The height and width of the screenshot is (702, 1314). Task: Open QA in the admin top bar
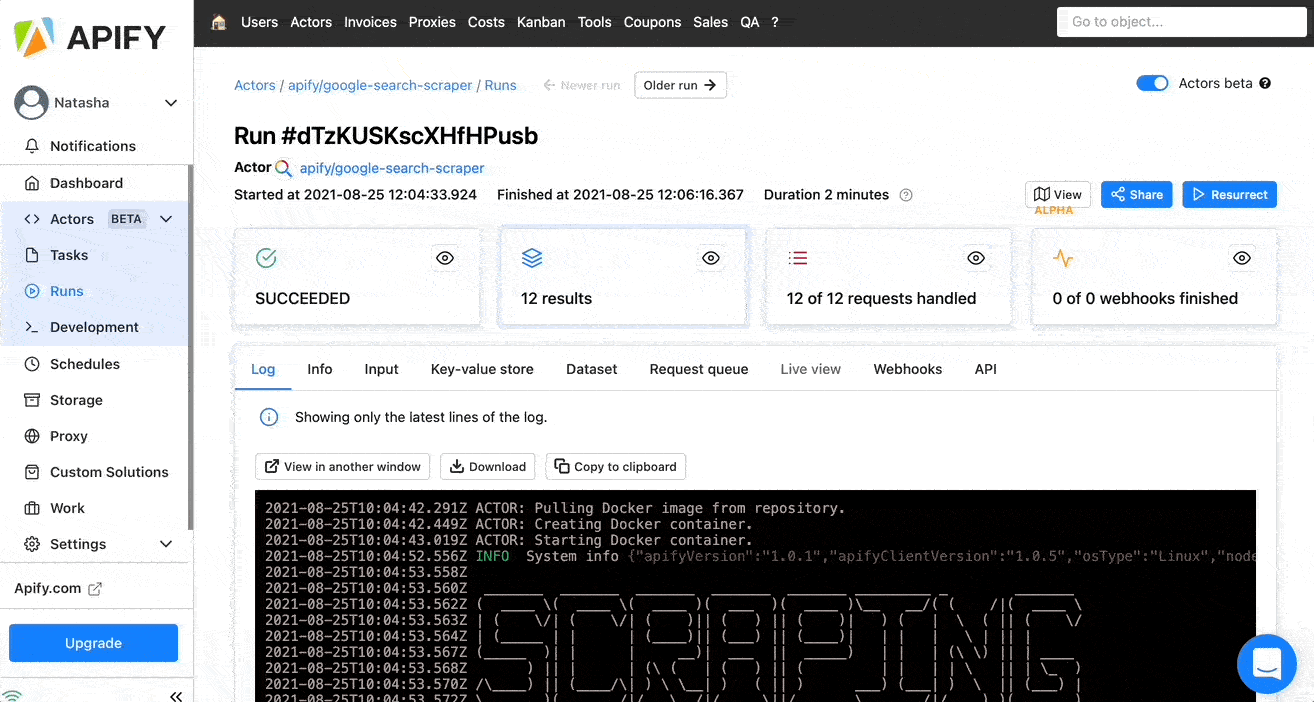[750, 22]
